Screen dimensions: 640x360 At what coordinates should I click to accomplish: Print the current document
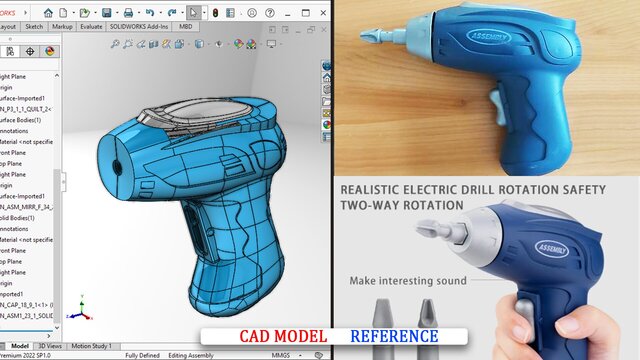pyautogui.click(x=128, y=13)
